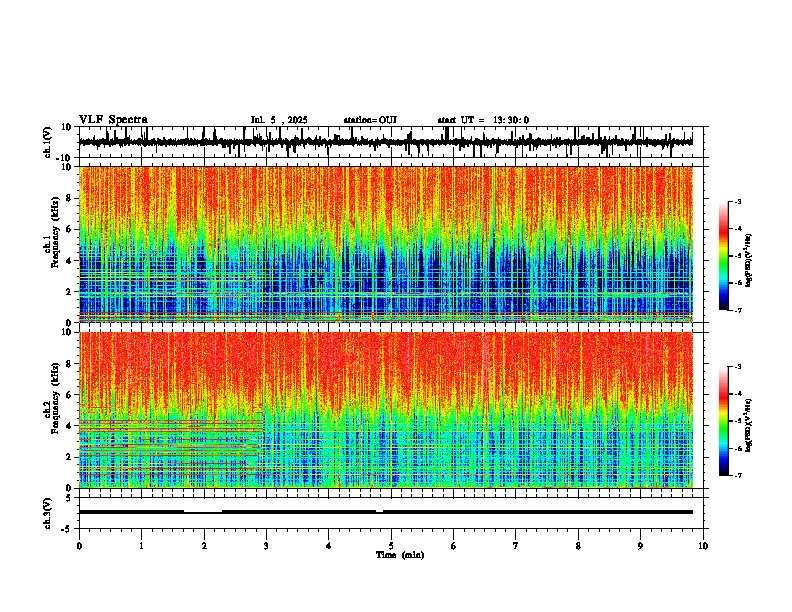Click the ch.2 color bar "log(PSD)" label
The width and height of the screenshot is (792, 612).
[748, 425]
